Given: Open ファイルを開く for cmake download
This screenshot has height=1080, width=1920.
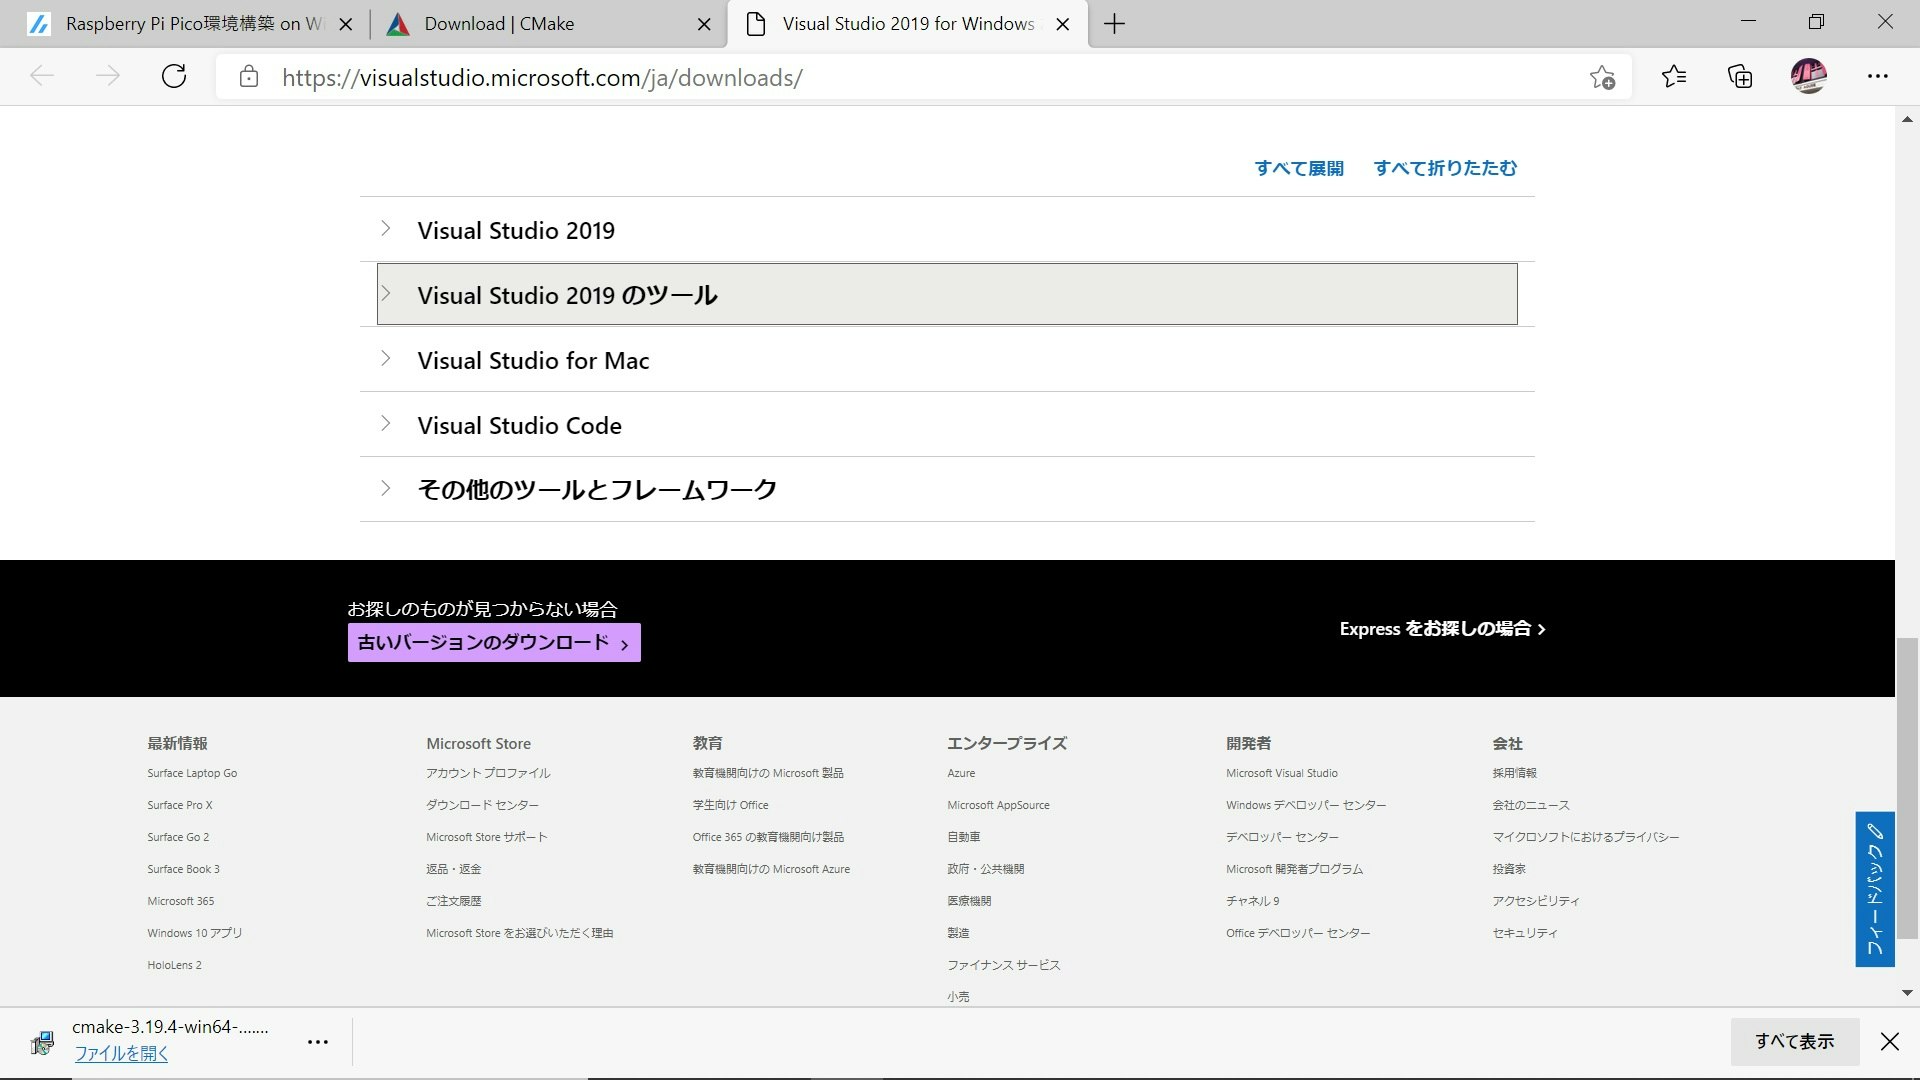Looking at the screenshot, I should click(x=122, y=1053).
